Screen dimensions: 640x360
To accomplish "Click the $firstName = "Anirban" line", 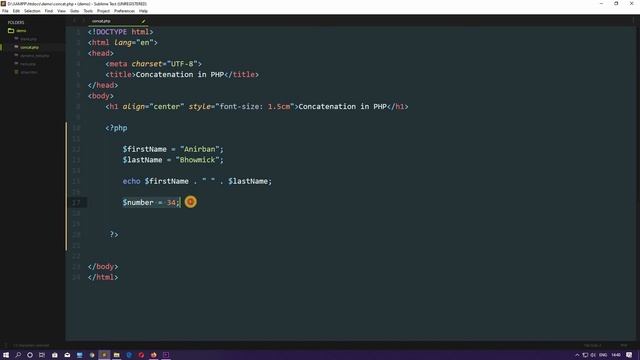I will [x=173, y=149].
